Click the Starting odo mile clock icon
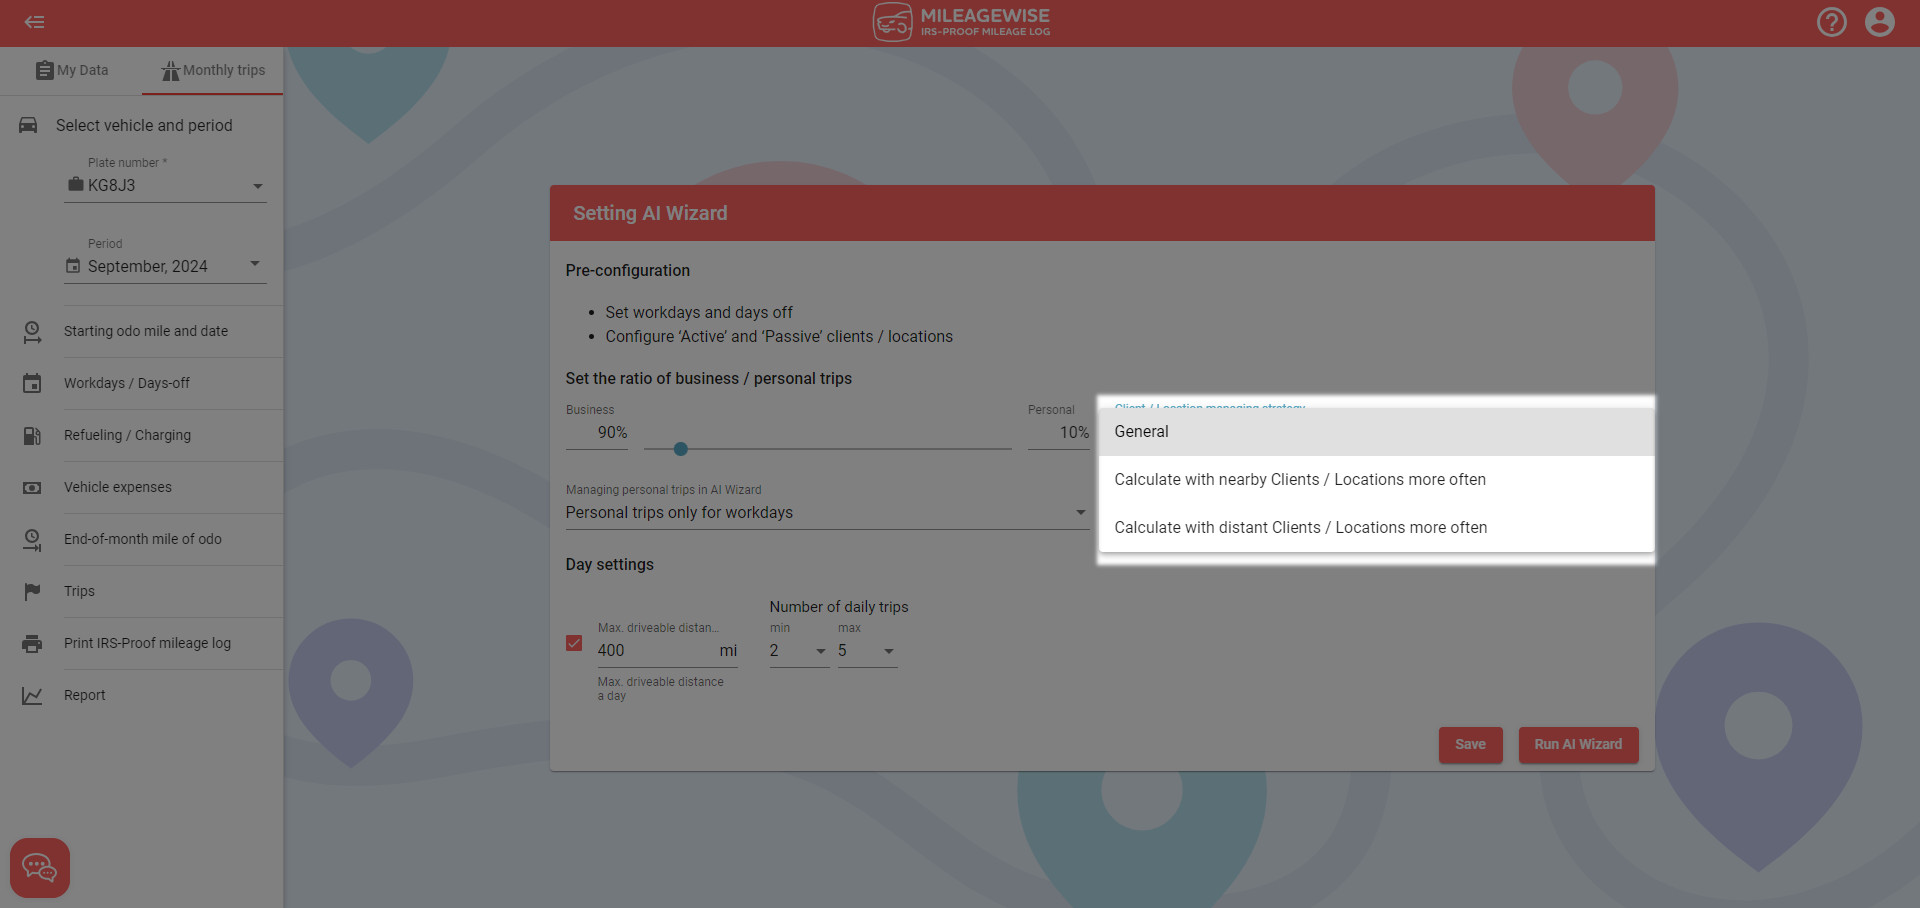The image size is (1920, 908). pos(32,331)
